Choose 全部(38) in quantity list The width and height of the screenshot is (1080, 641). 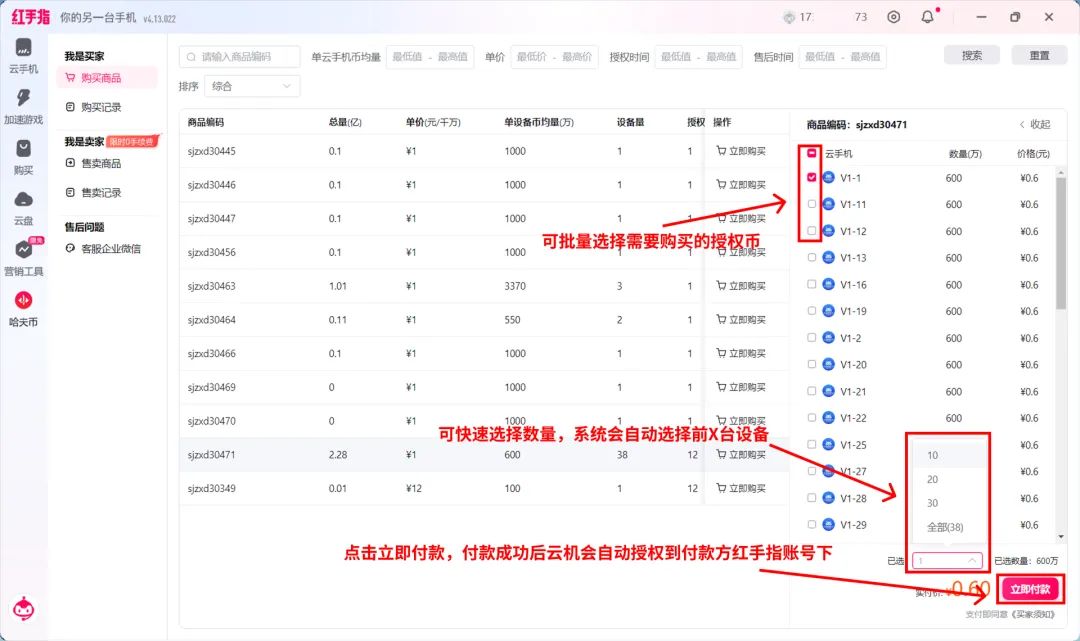(x=948, y=527)
